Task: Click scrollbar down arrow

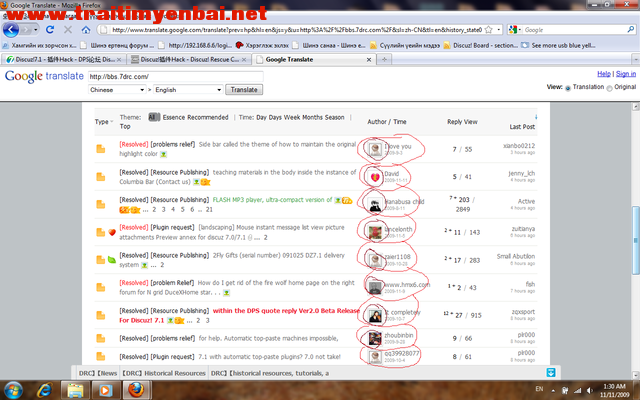Action: coord(636,375)
